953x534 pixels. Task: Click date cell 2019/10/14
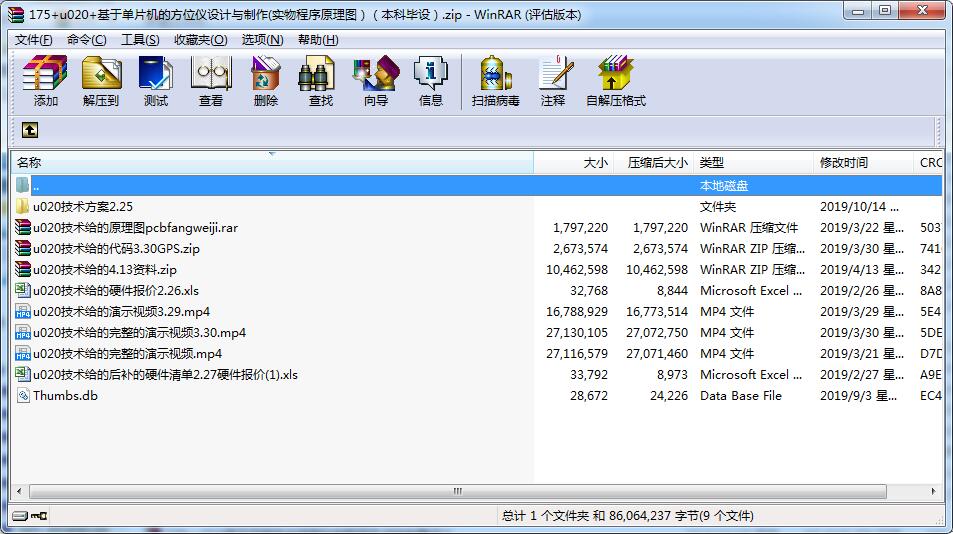(859, 207)
